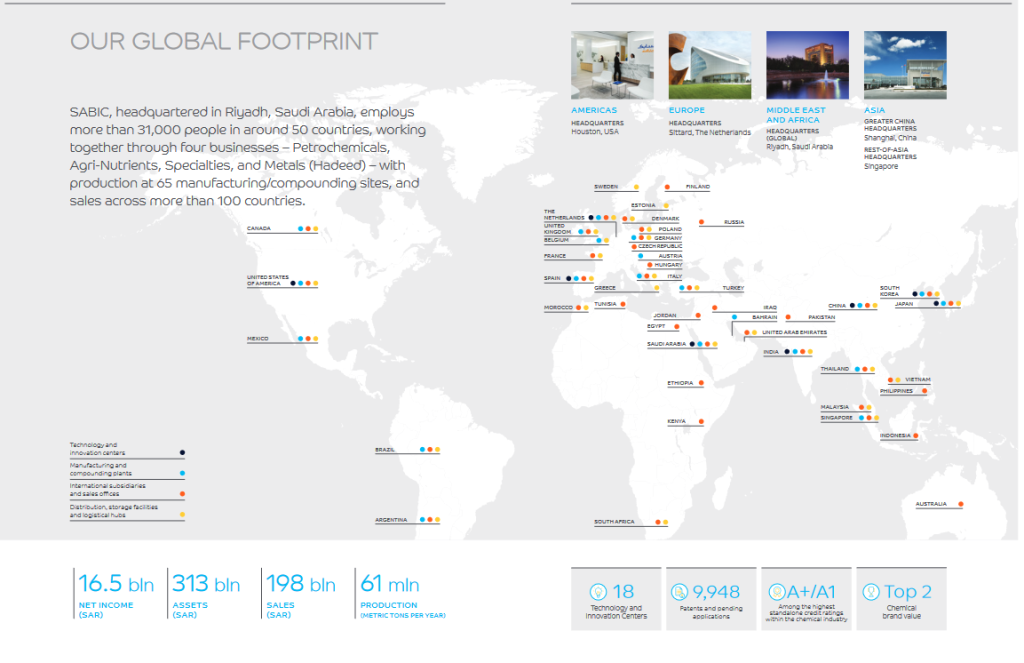The height and width of the screenshot is (663, 1024).
Task: Click the SOUTH KOREA map label
Action: coord(889,291)
